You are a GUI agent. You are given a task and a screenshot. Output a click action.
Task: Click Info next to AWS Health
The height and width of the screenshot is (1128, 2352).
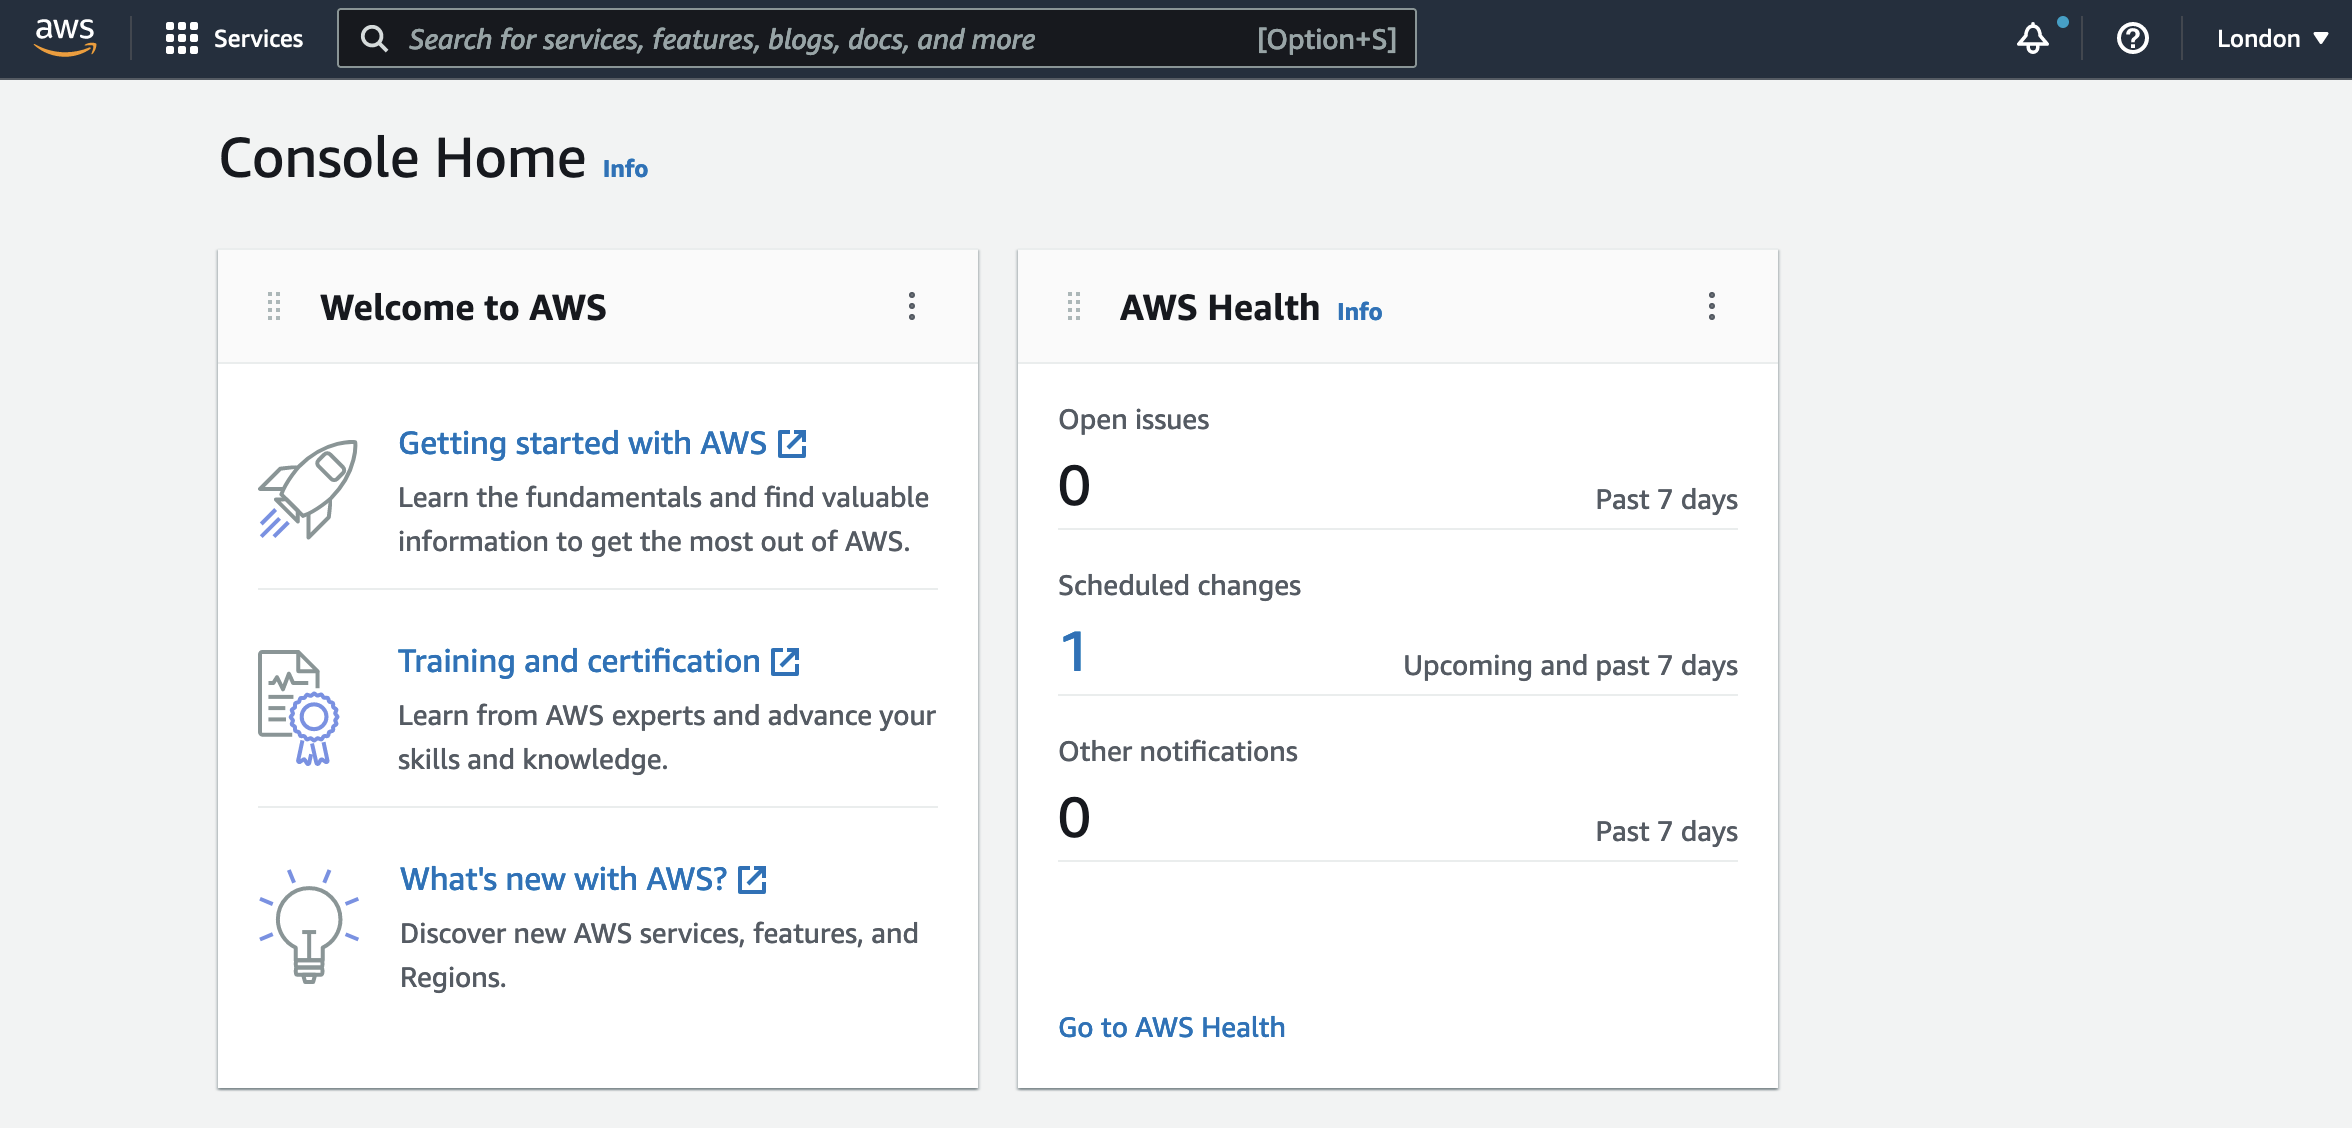click(1360, 311)
